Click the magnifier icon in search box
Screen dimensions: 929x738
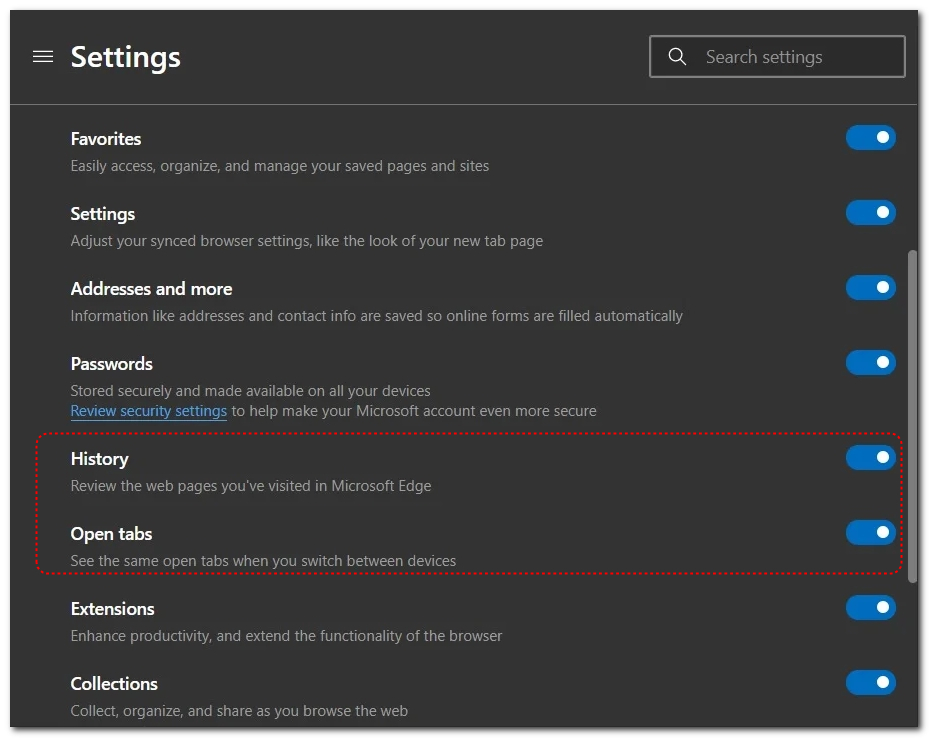(677, 57)
